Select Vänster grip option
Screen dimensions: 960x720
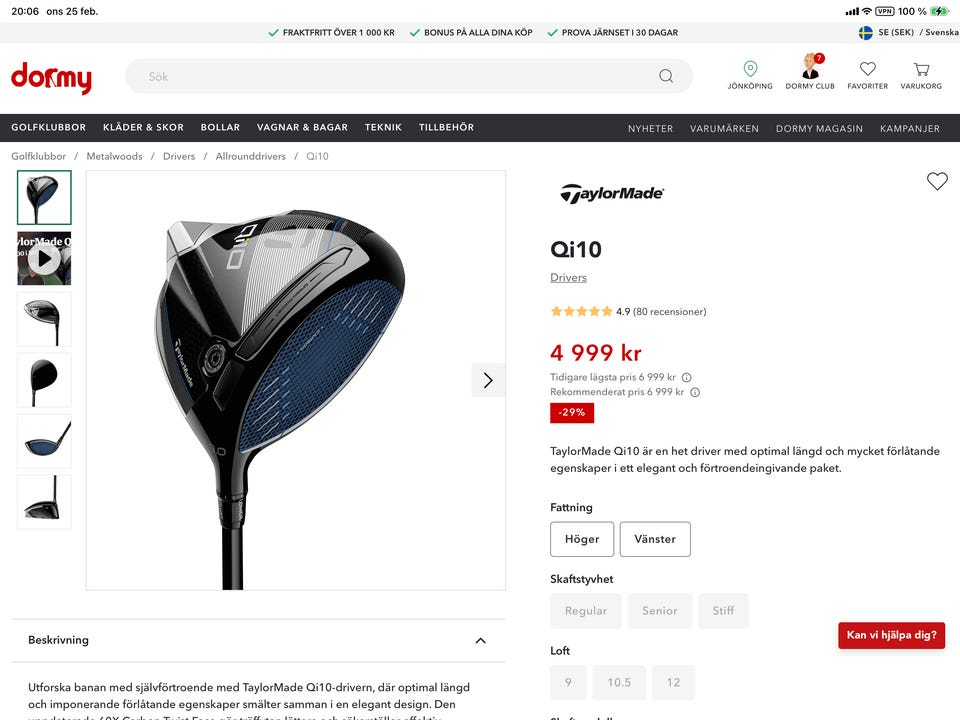[655, 539]
